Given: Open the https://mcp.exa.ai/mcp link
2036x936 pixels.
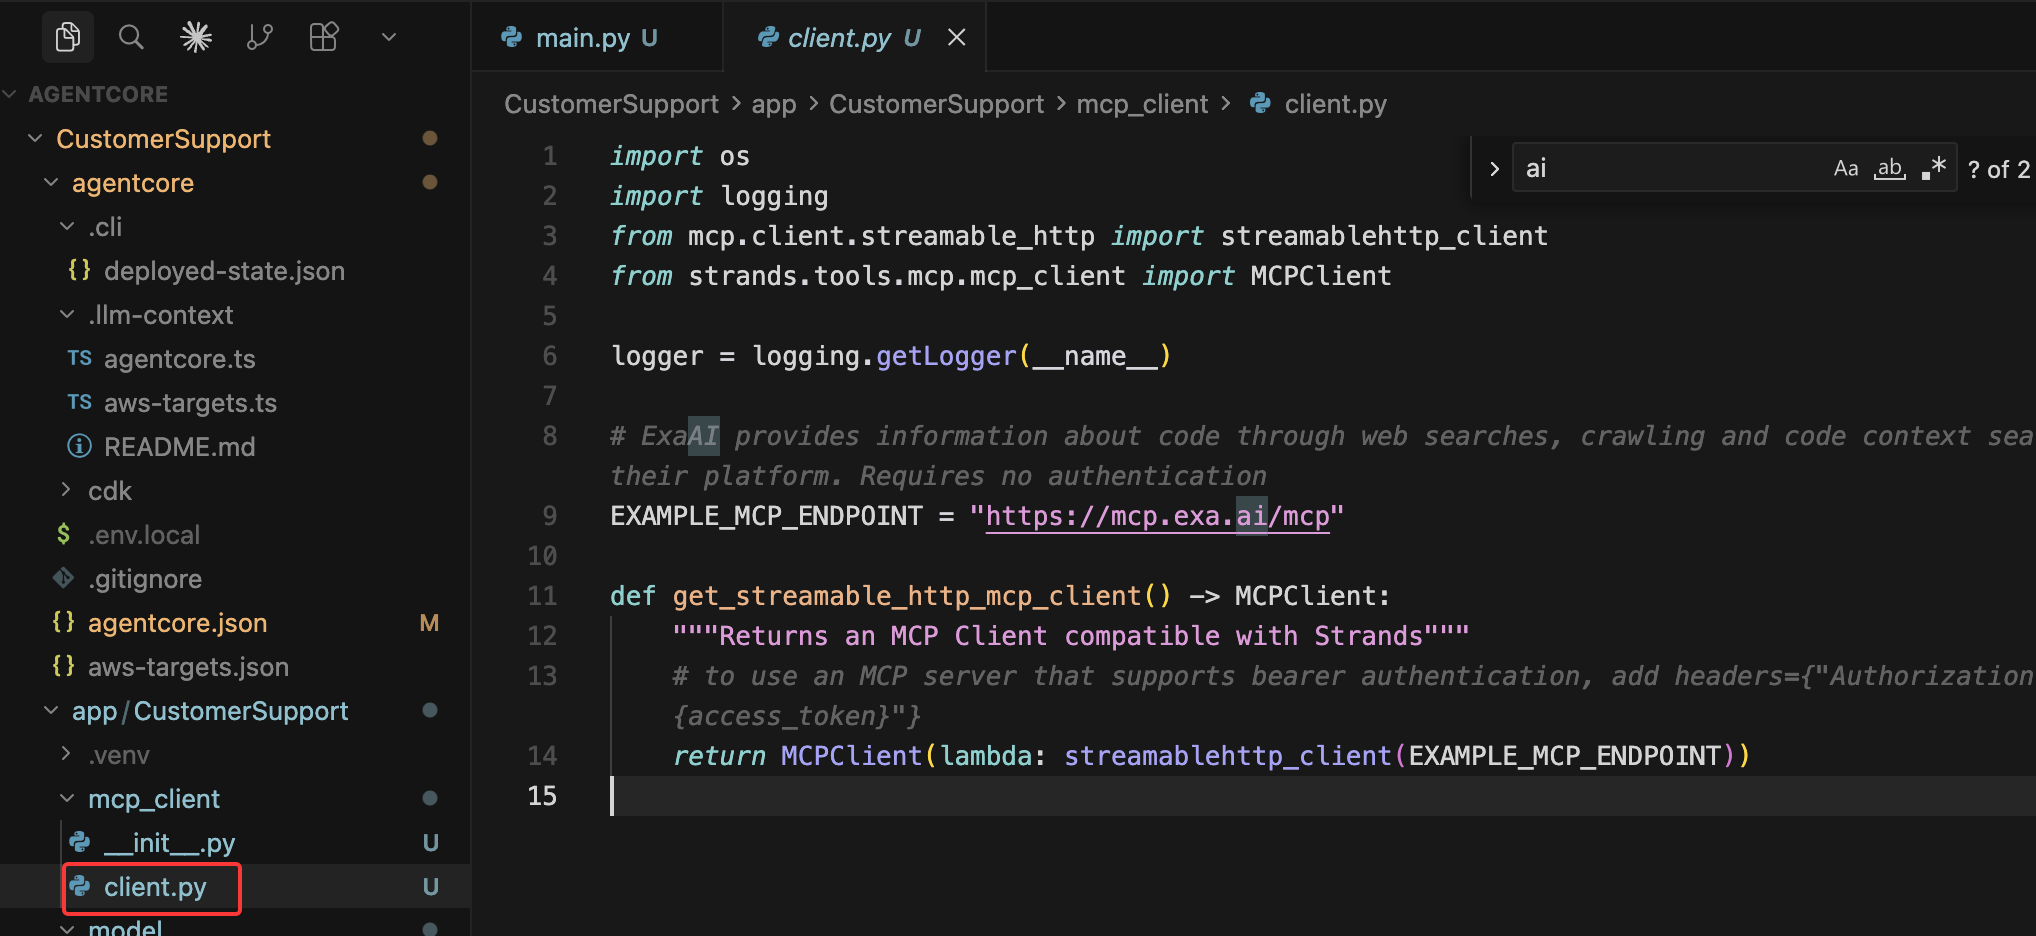Looking at the screenshot, I should click(x=1157, y=516).
